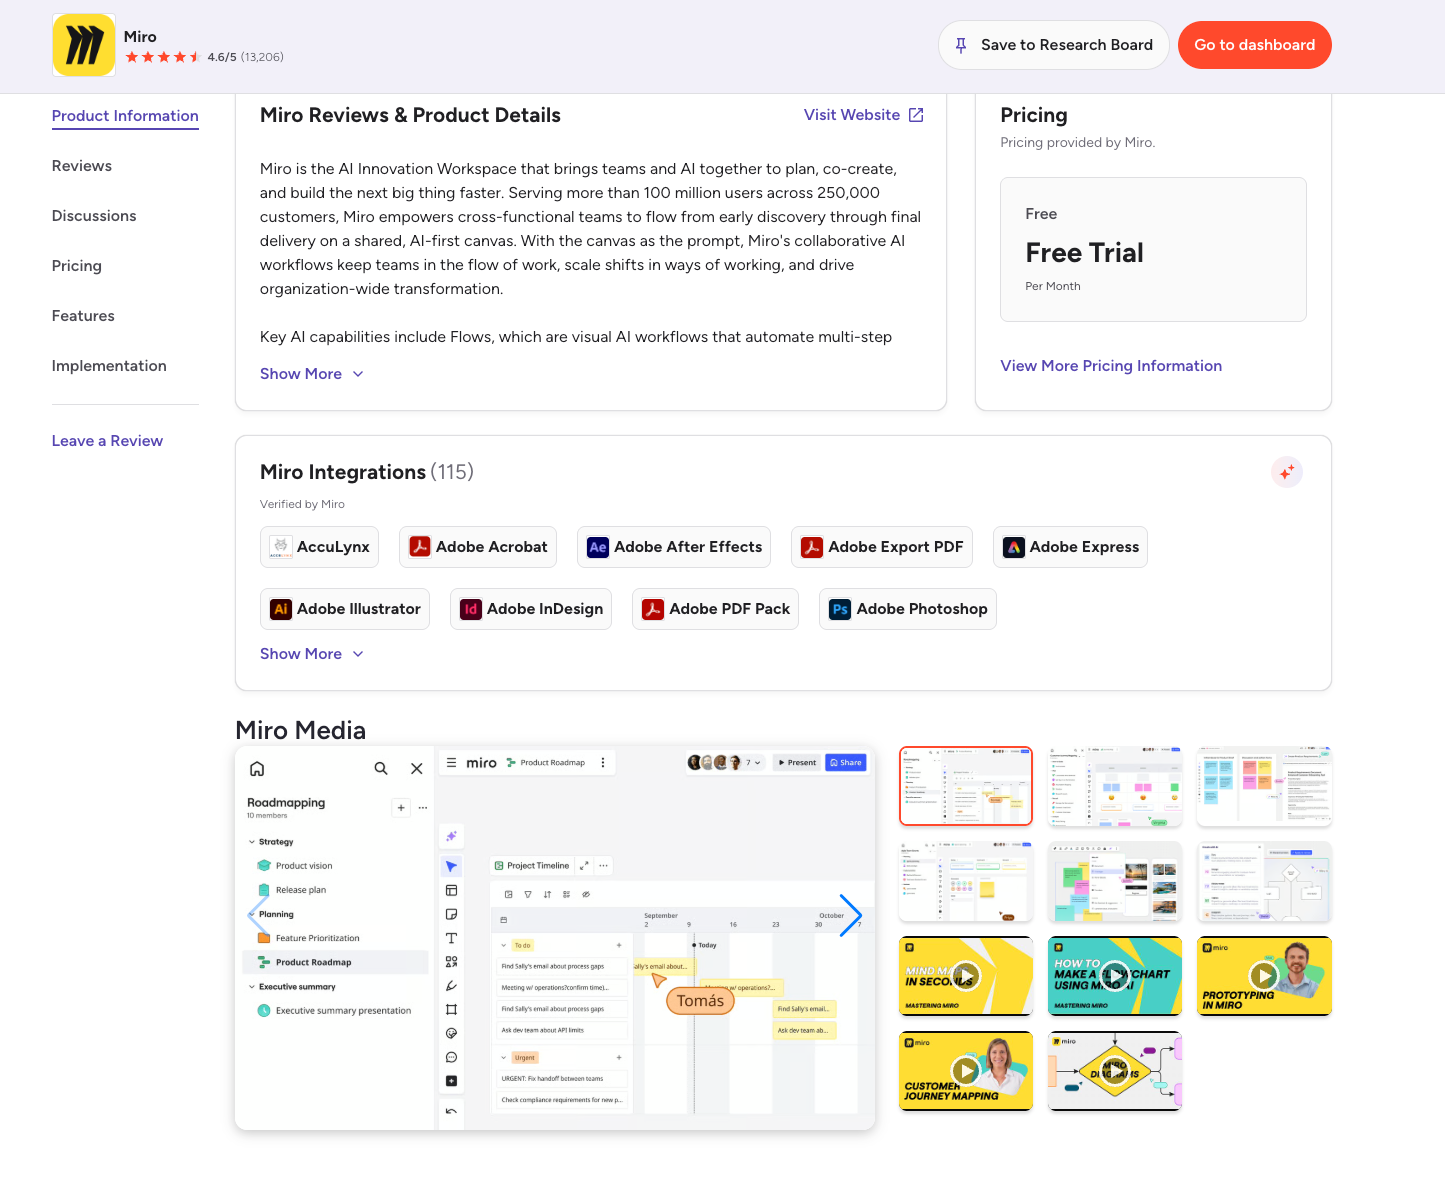Viewport: 1445px width, 1198px height.
Task: Open the Implementation sidebar item
Action: [x=109, y=366]
